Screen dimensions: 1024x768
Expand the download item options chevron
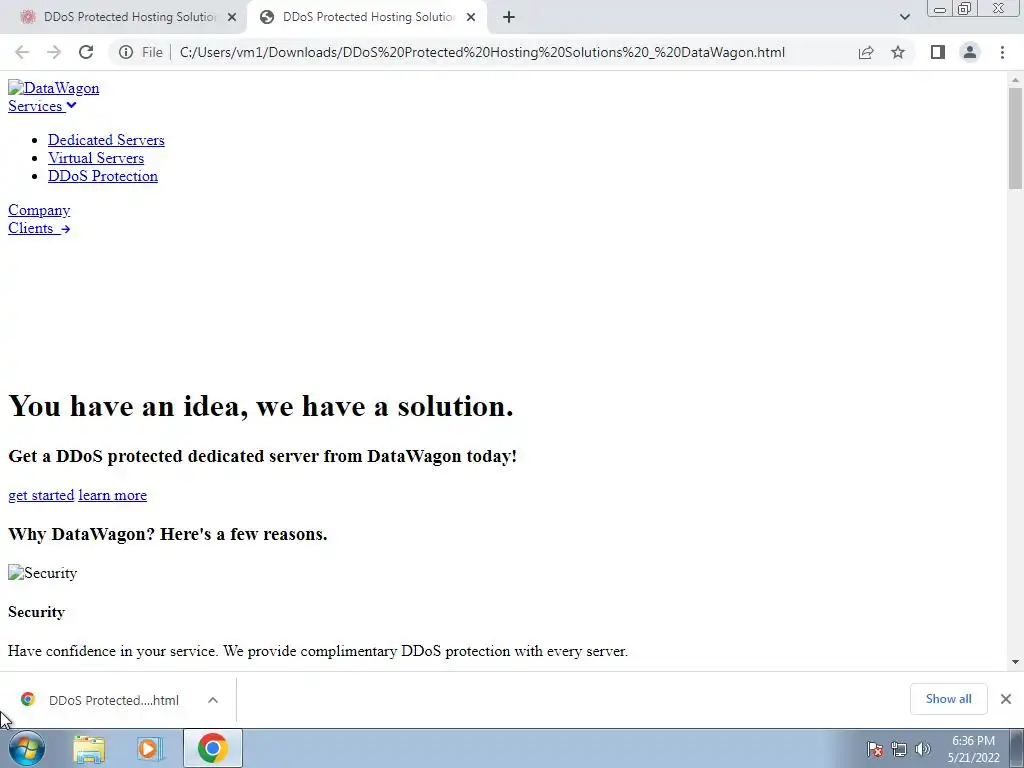pos(213,700)
